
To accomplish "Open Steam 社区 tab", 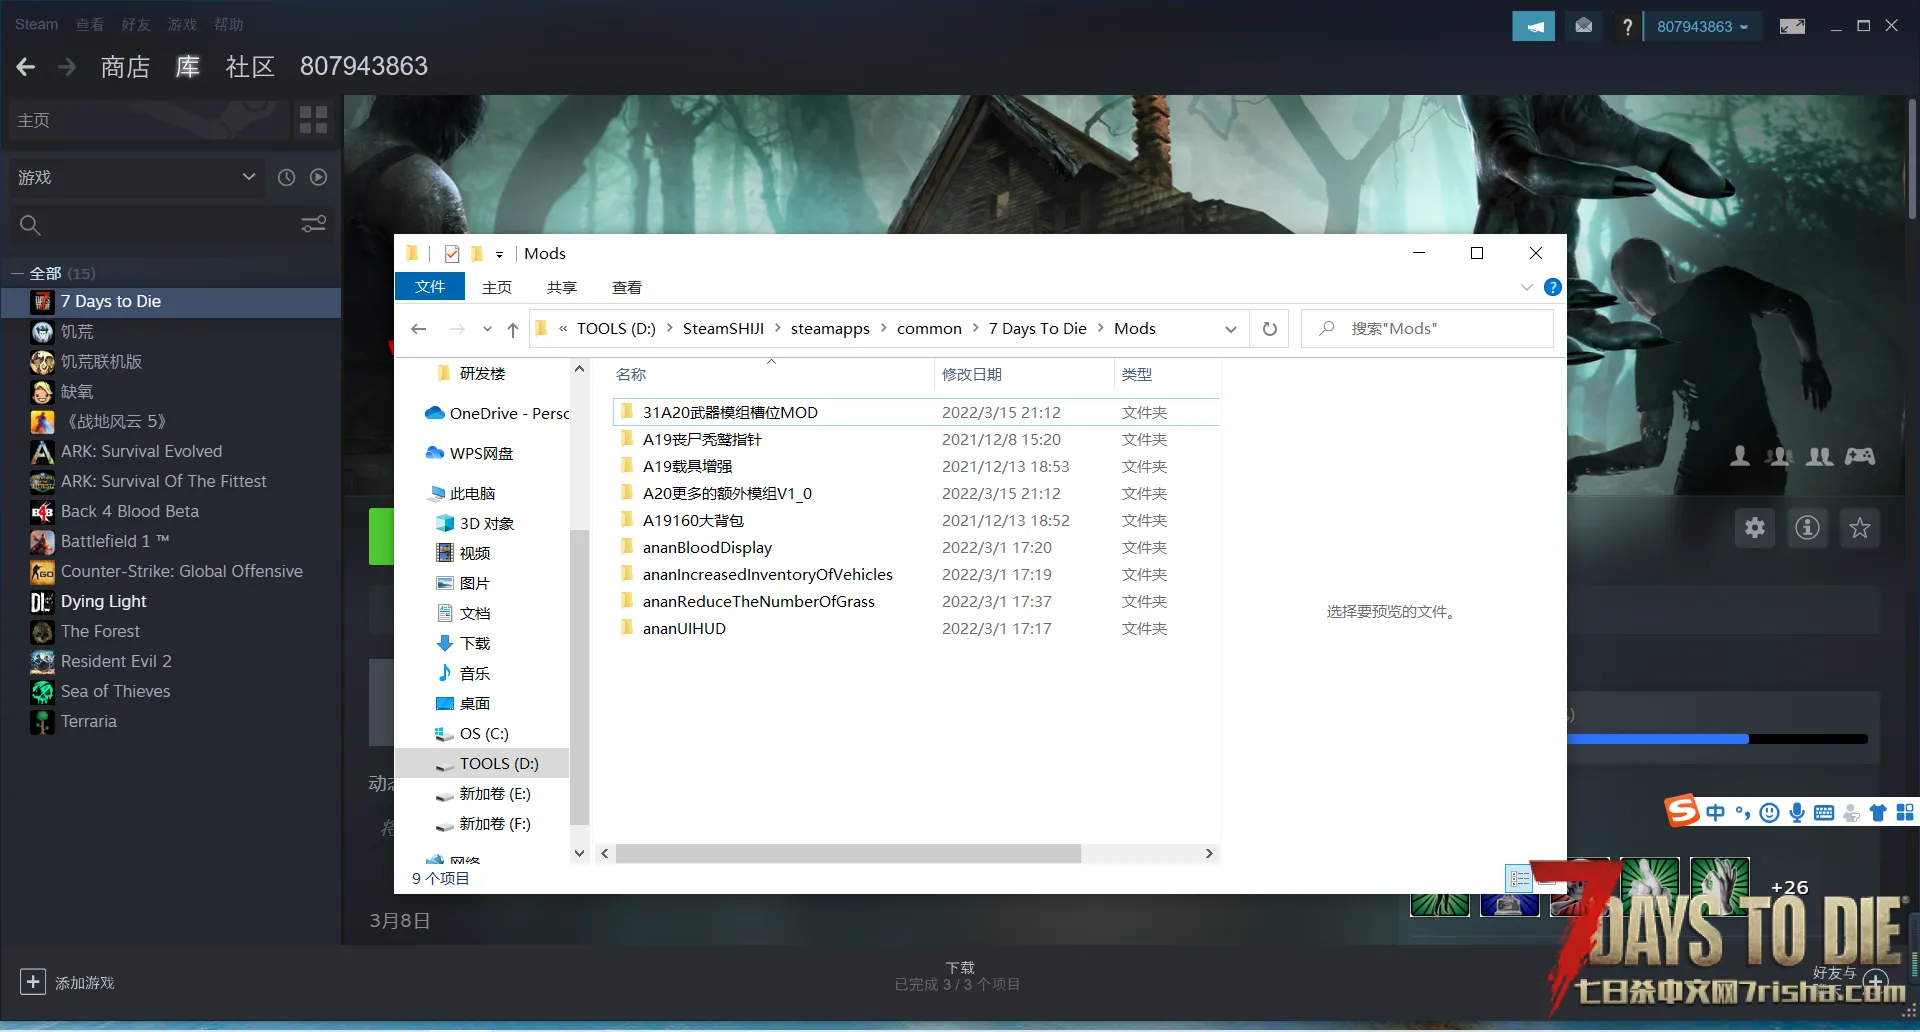I will tap(250, 67).
